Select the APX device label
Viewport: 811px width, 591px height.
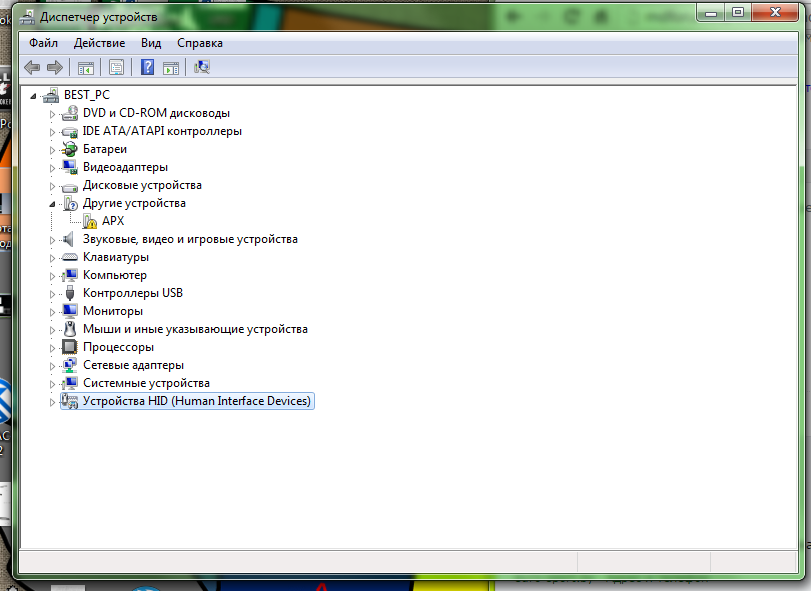(113, 221)
